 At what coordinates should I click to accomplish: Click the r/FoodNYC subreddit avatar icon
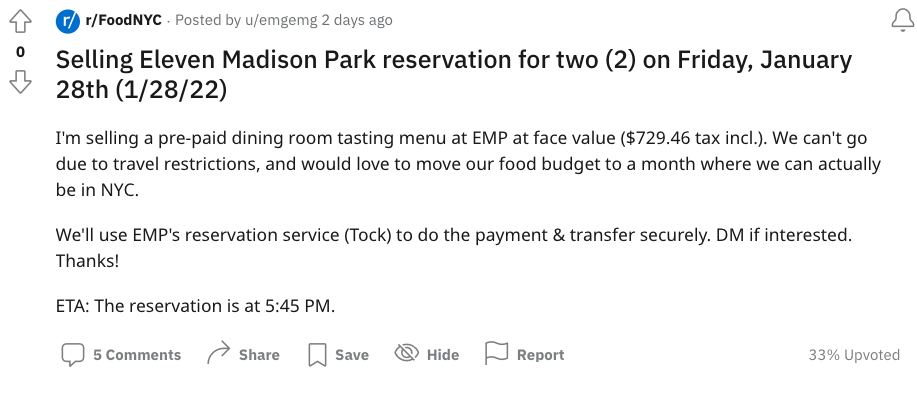click(68, 22)
